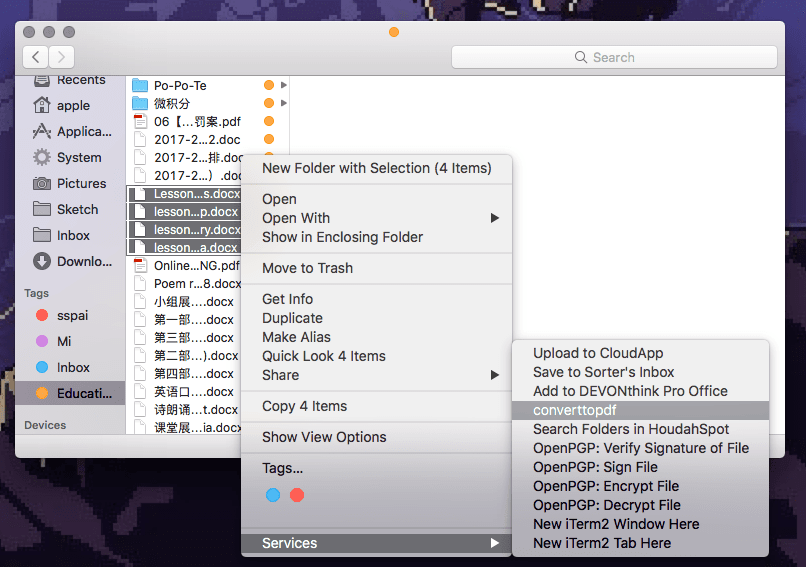Choose Show View Options
806x567 pixels.
pos(377,437)
